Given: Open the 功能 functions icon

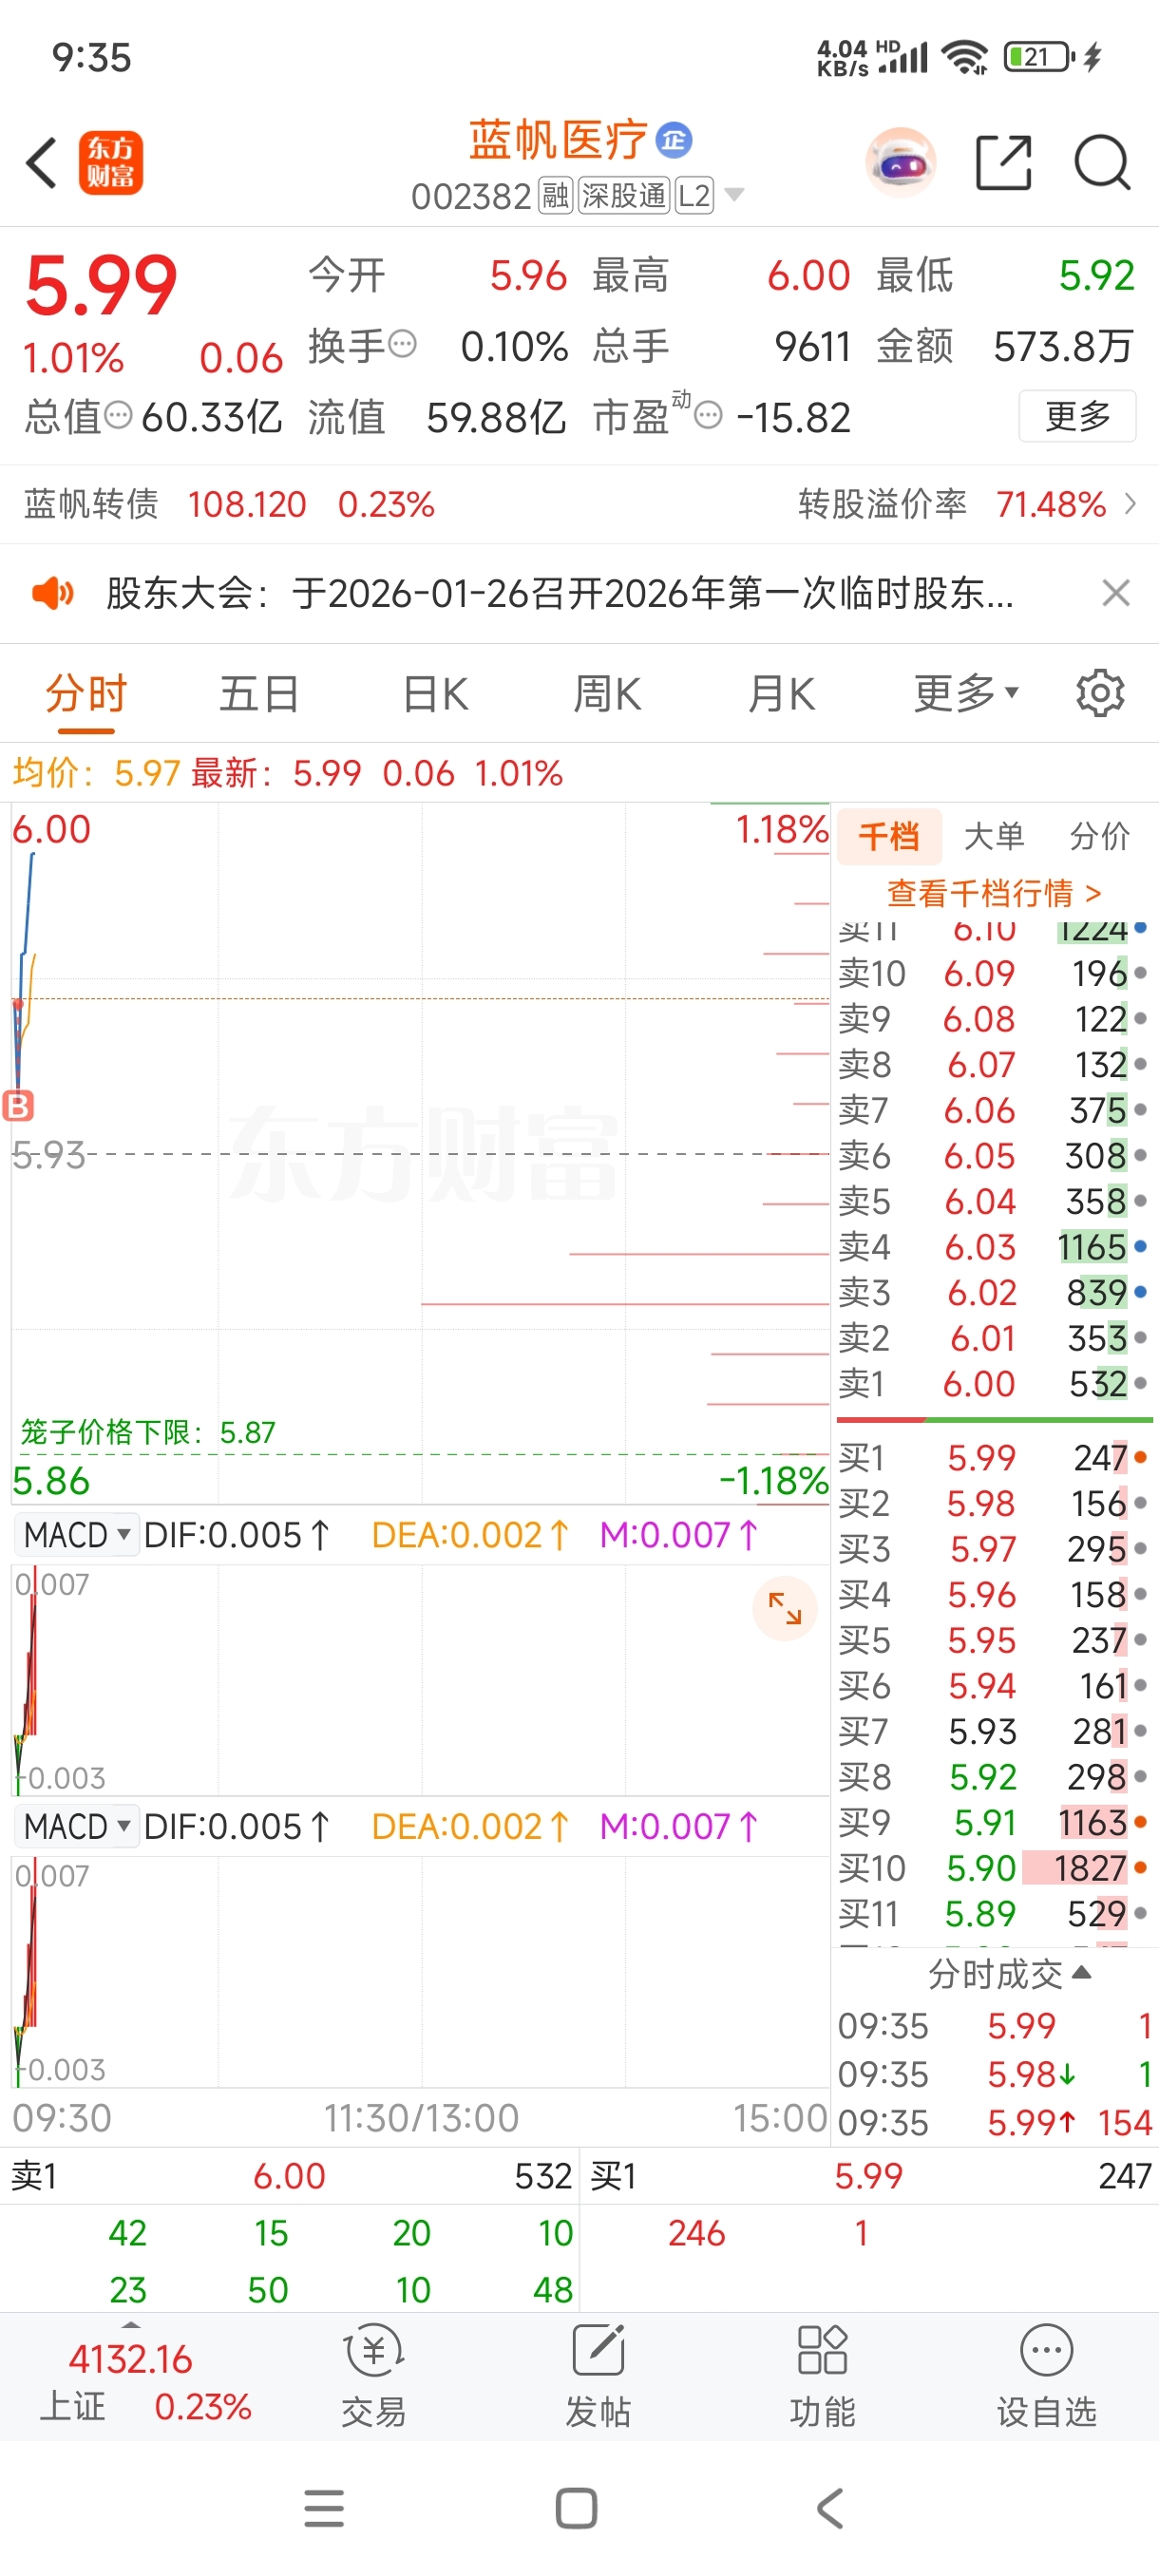Looking at the screenshot, I should point(822,2375).
